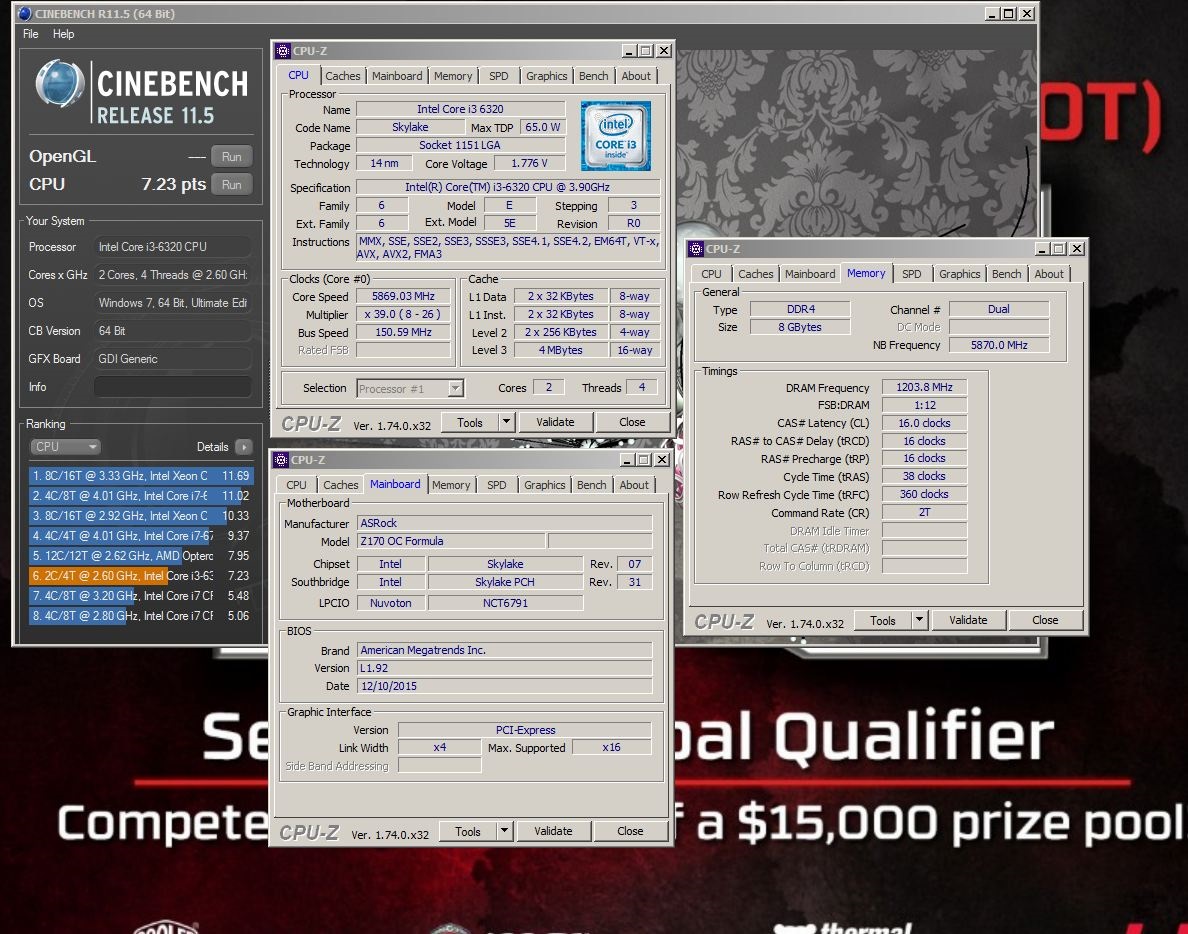Image resolution: width=1188 pixels, height=934 pixels.
Task: Click CAS# Latency value 16.0 clocks
Action: (924, 423)
